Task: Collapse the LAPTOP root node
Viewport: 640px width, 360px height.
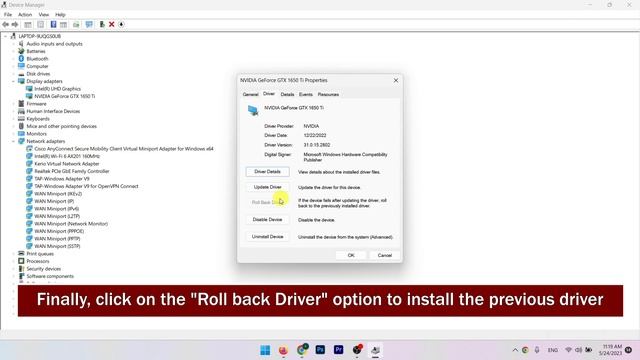Action: click(x=6, y=36)
